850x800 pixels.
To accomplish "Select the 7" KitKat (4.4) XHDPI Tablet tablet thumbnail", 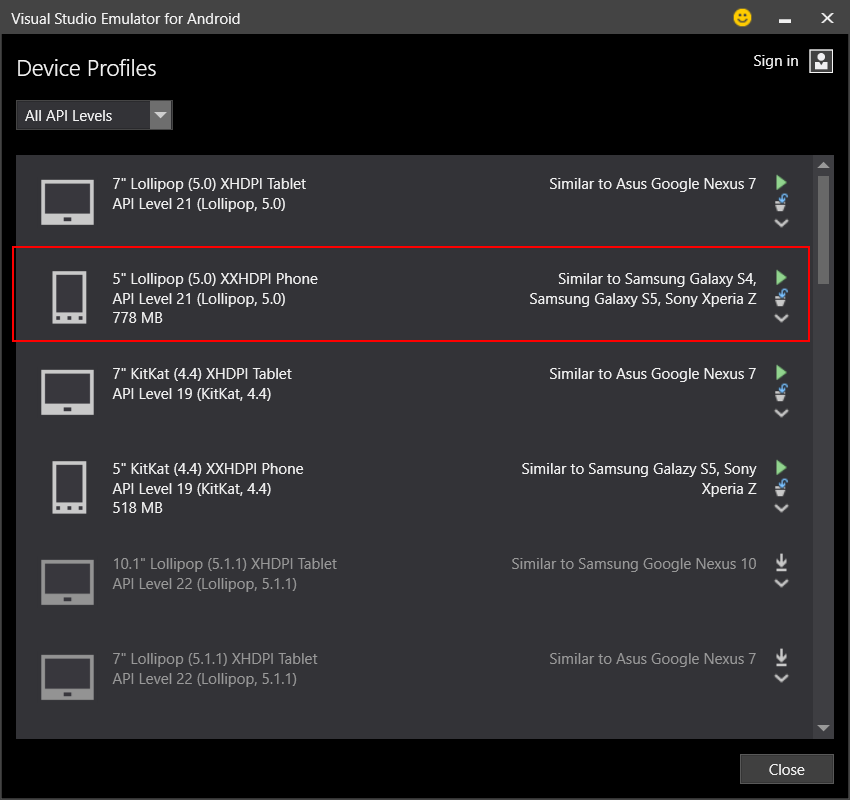I will 67,392.
